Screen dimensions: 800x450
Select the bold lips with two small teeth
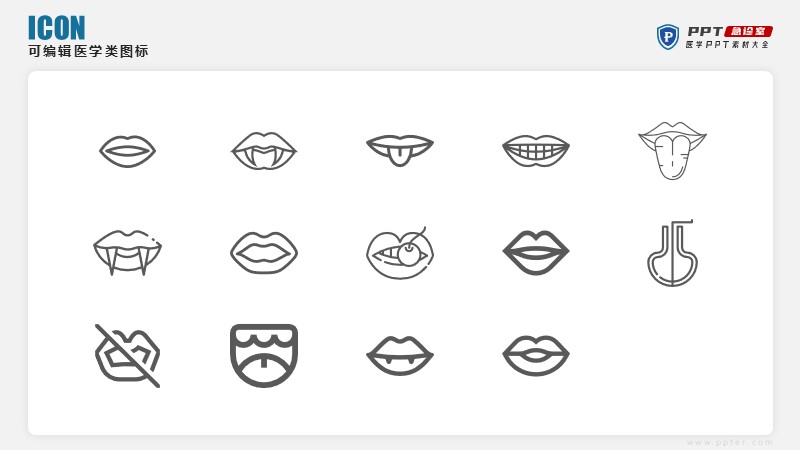(400, 356)
